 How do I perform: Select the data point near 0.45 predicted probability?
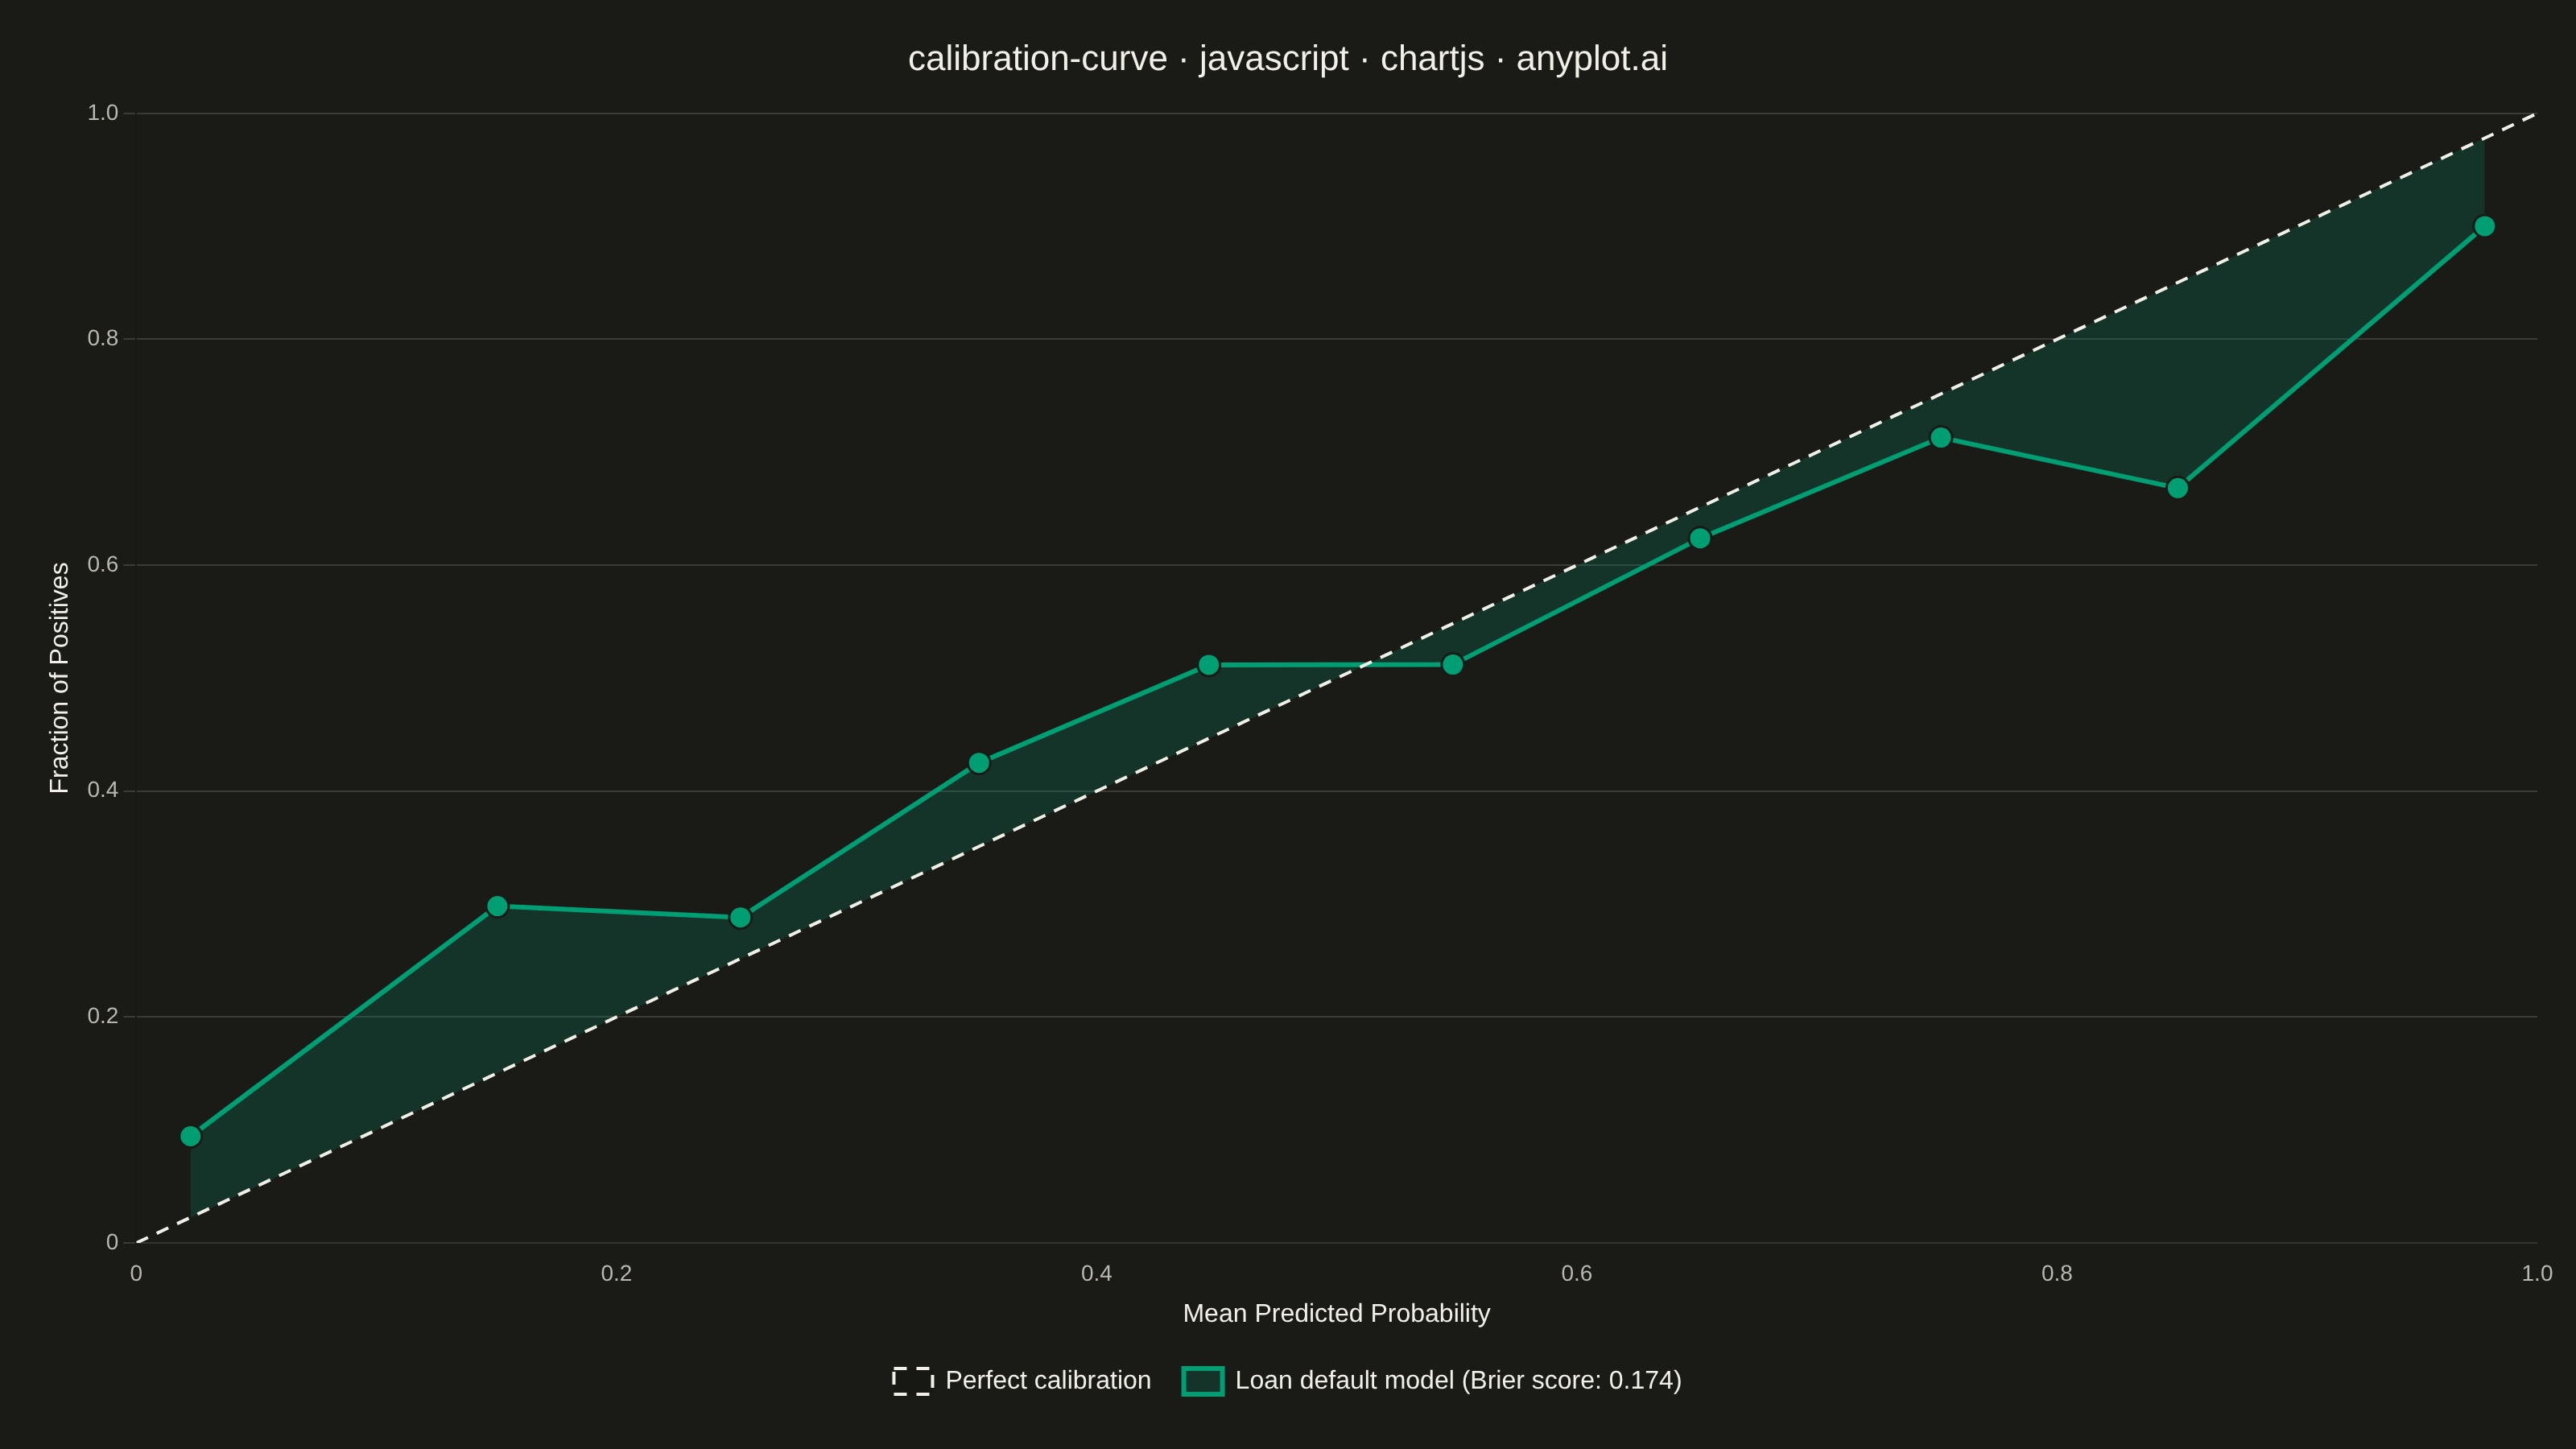[x=1208, y=665]
